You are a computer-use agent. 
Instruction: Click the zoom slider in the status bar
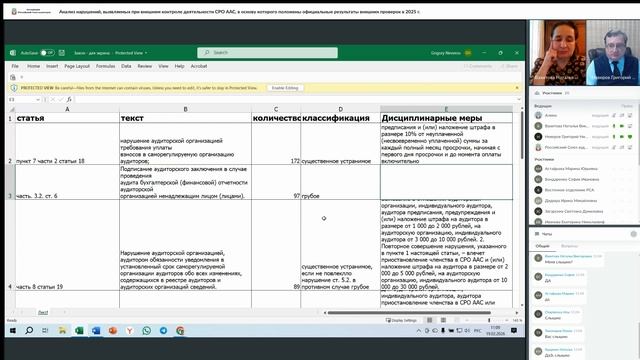pos(489,320)
